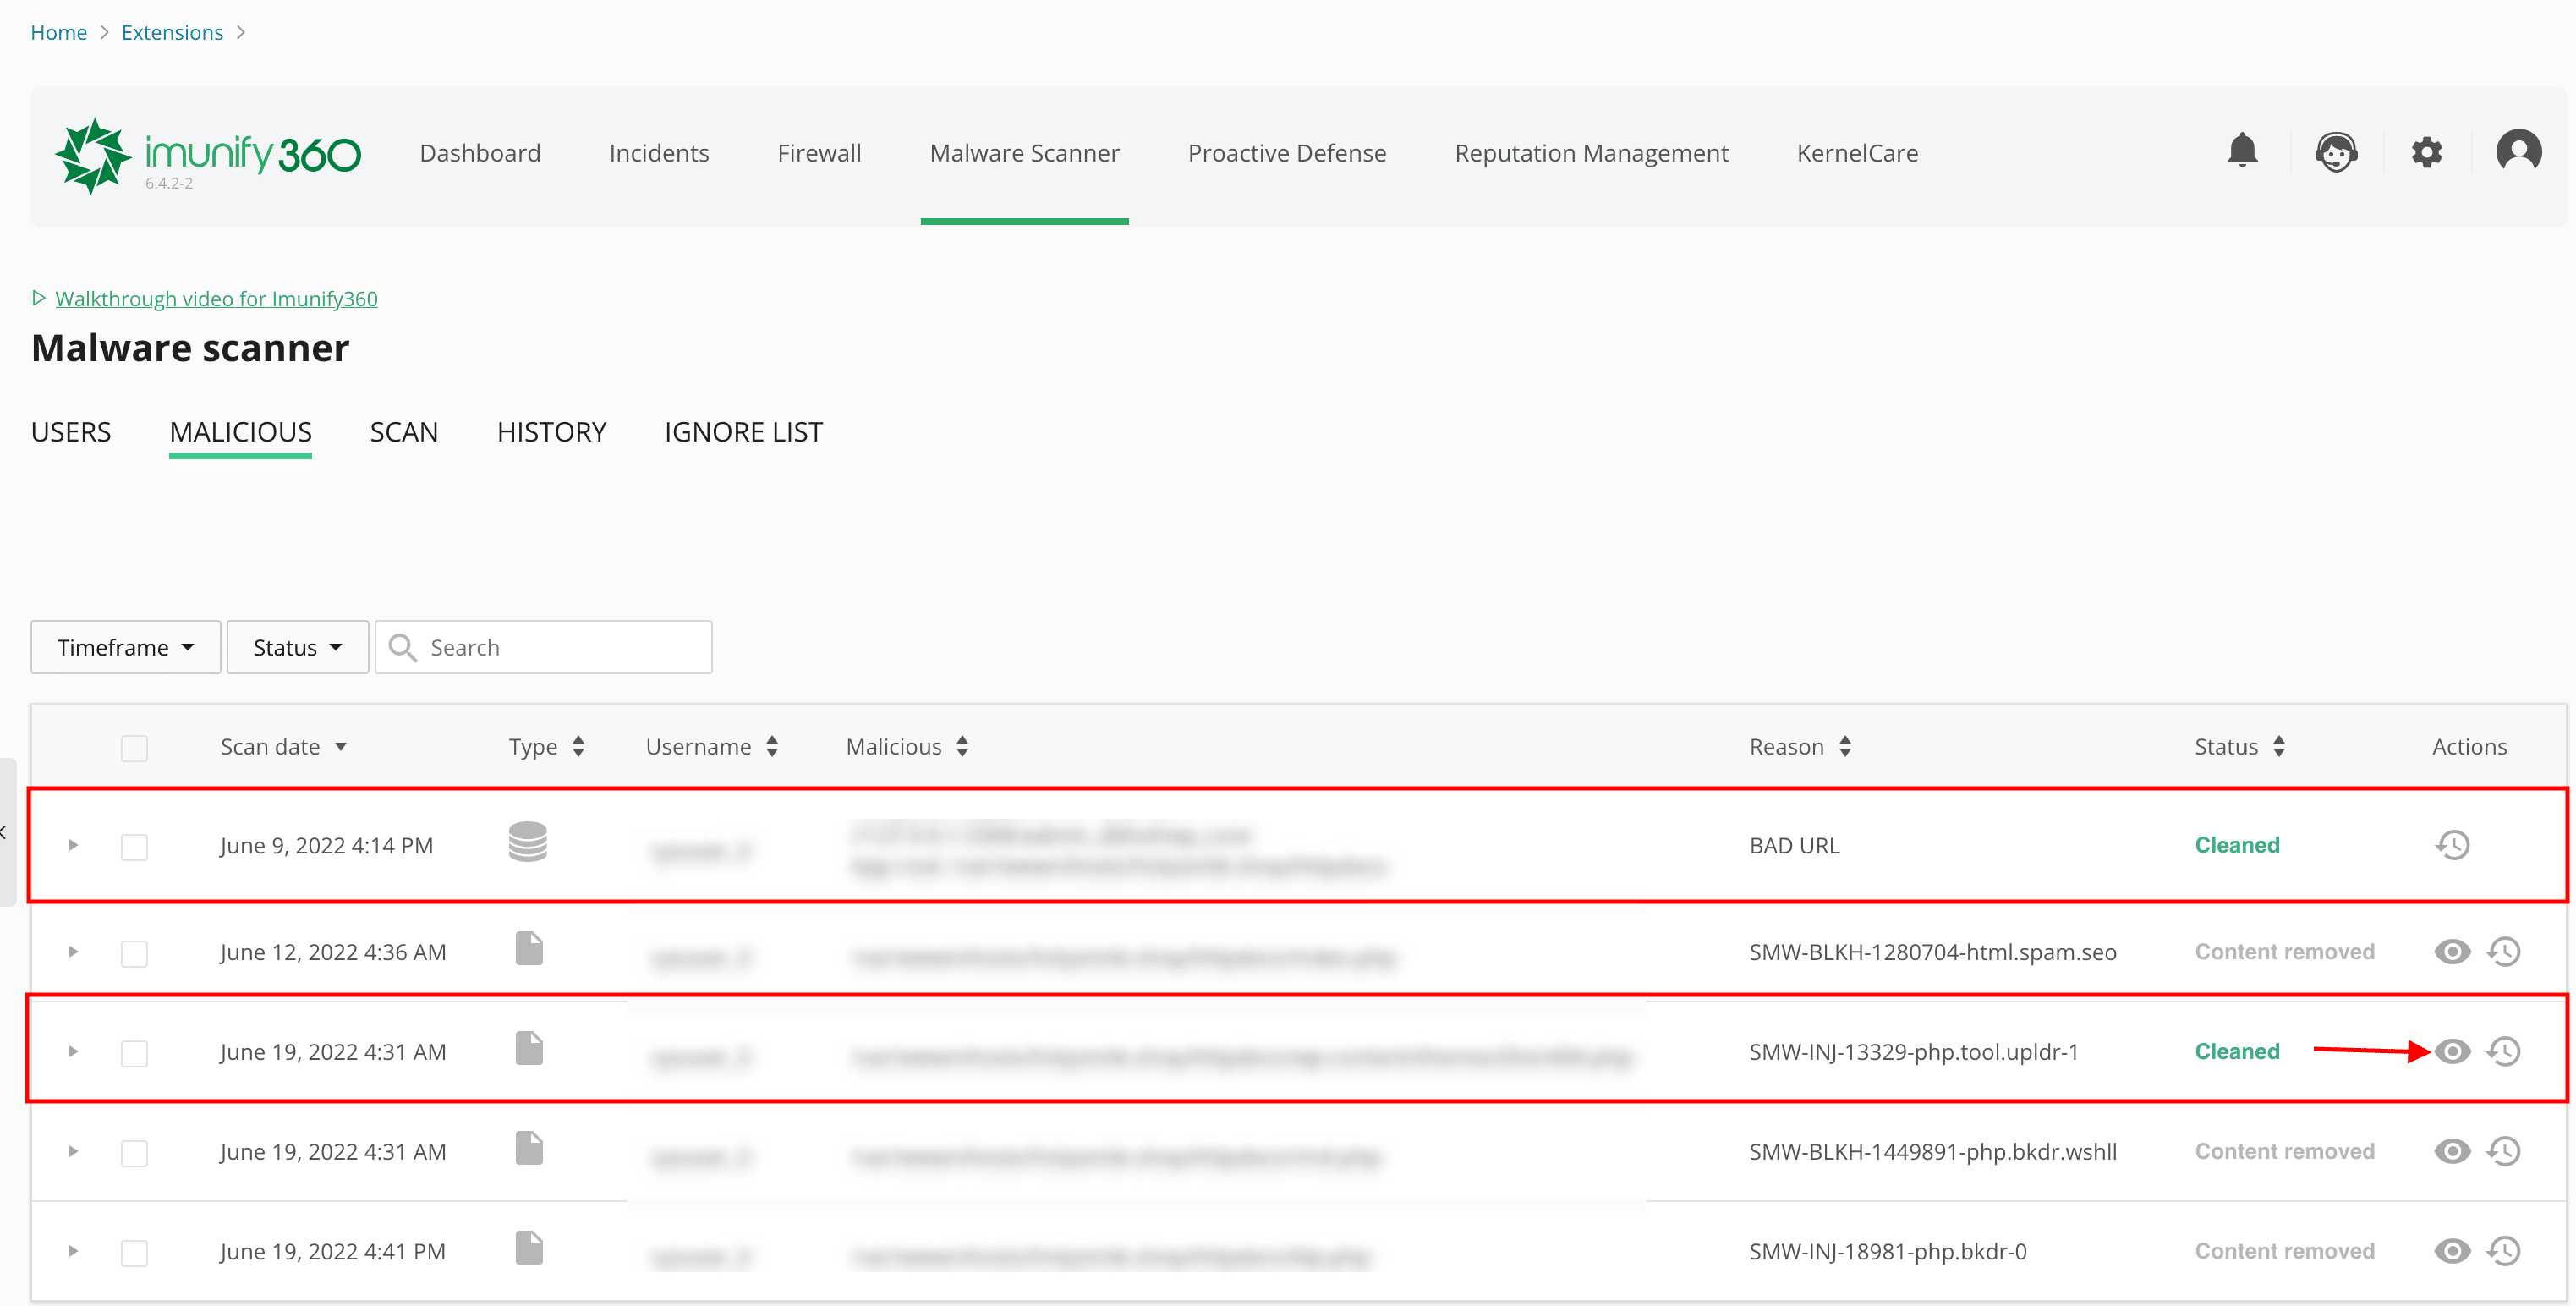Switch to the HISTORY tab
Screen dimensions: 2576x1306
coord(551,432)
